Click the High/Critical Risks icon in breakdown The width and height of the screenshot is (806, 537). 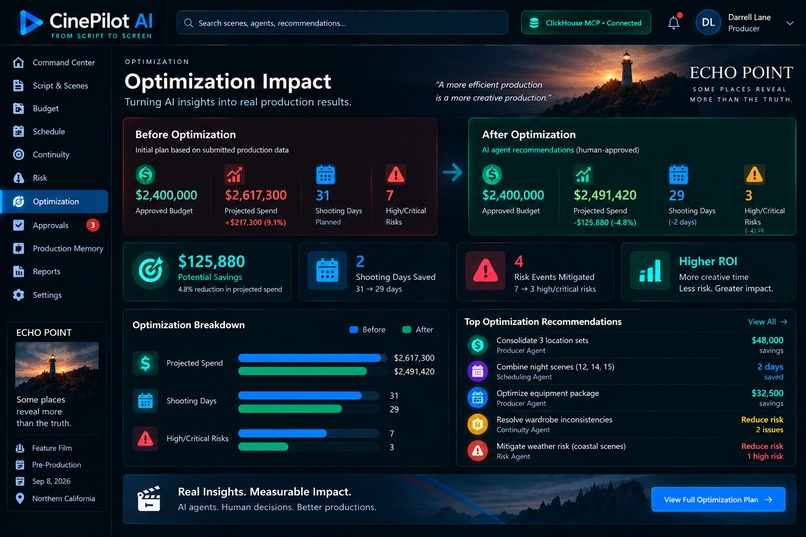coord(145,438)
